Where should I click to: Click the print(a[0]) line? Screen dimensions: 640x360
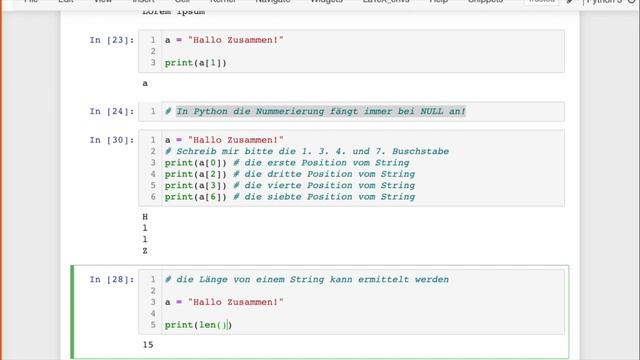pos(196,163)
